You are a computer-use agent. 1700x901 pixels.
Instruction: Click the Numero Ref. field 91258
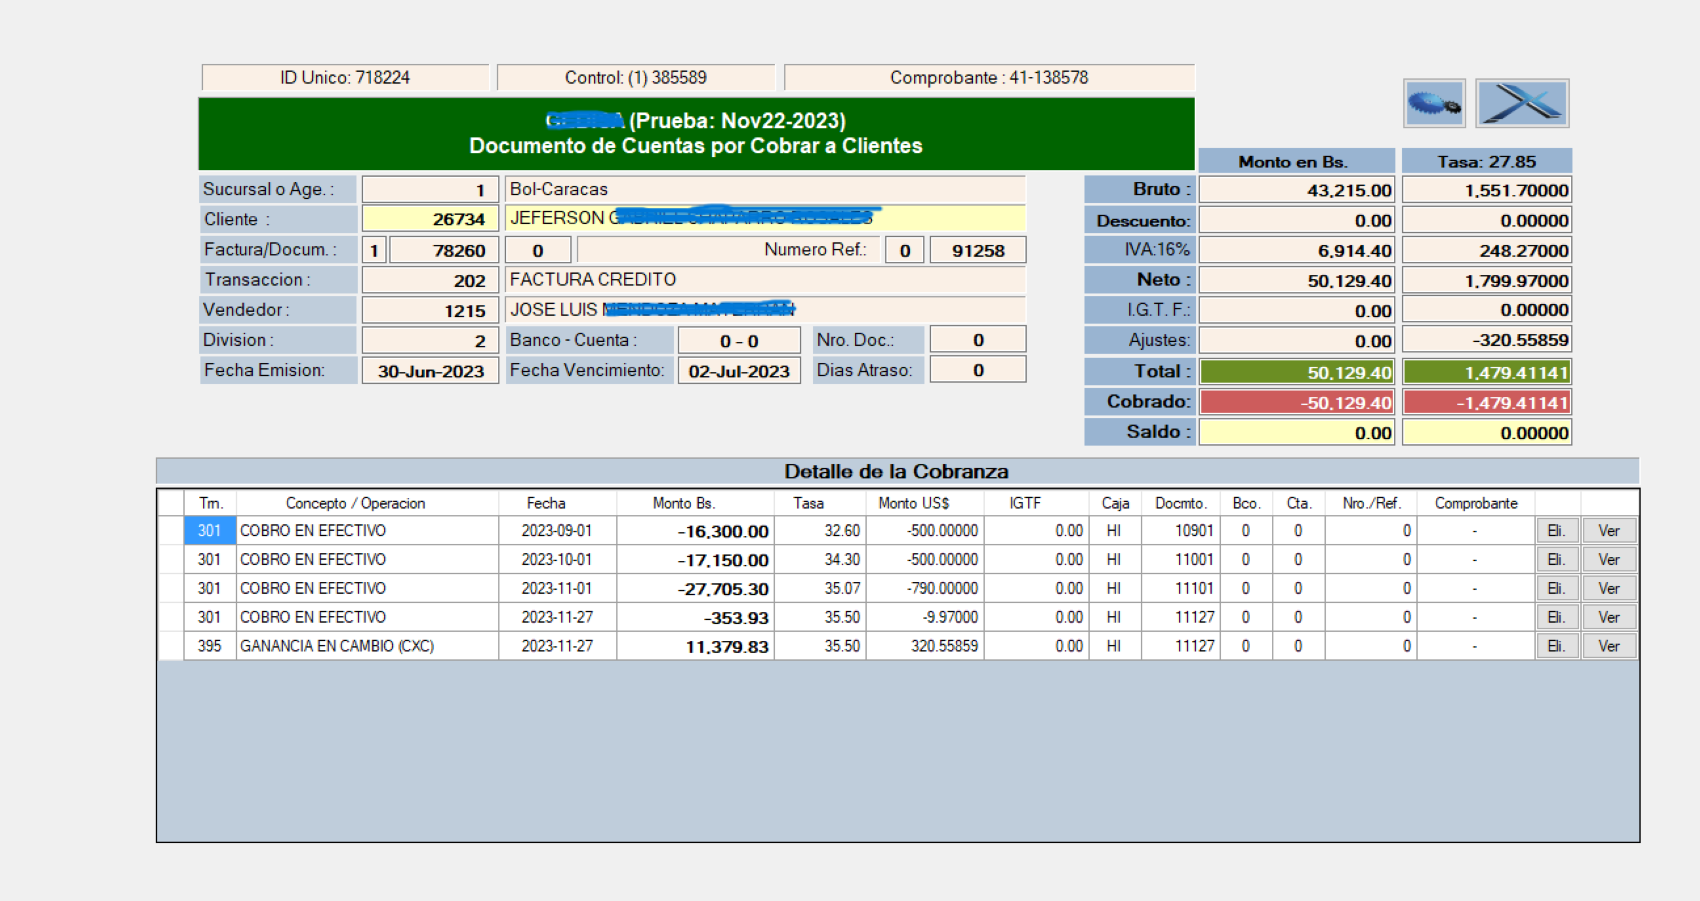coord(977,250)
